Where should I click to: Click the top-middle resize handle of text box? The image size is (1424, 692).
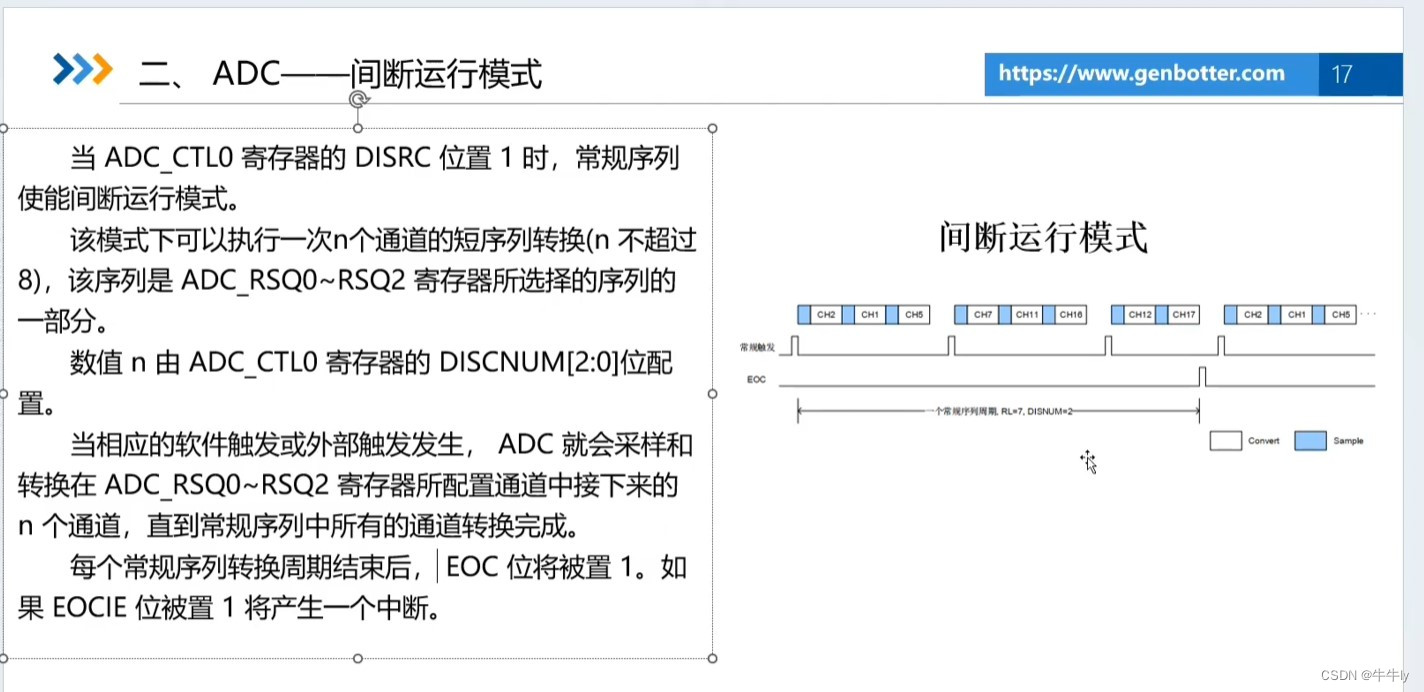point(357,127)
